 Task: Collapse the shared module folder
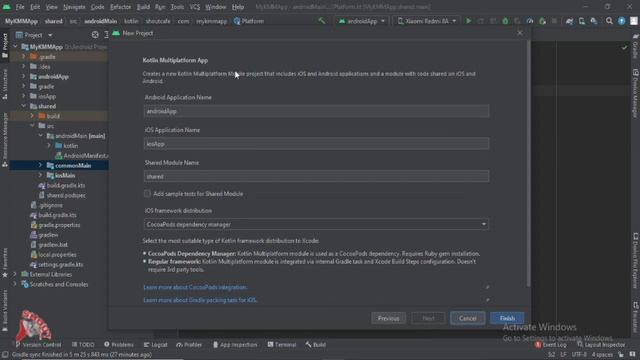pyautogui.click(x=24, y=106)
